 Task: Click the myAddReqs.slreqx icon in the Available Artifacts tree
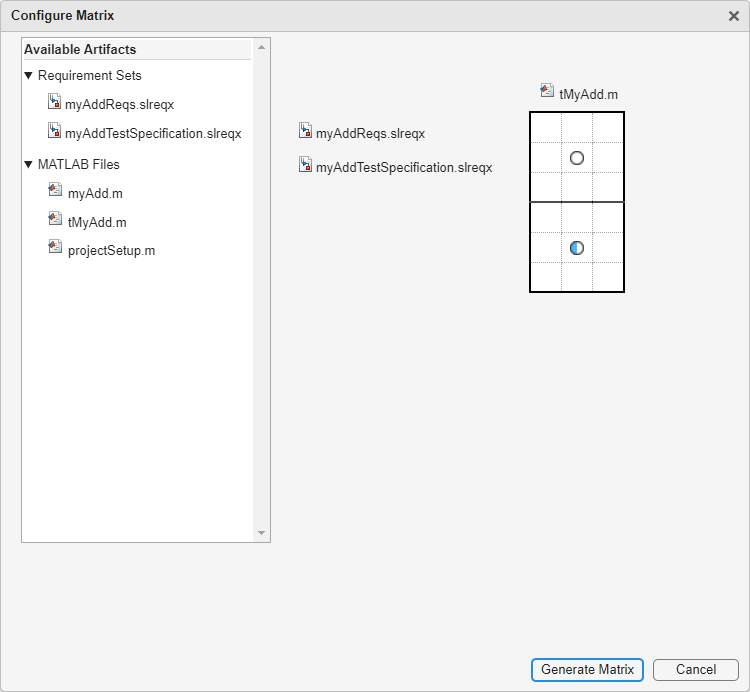pos(55,101)
